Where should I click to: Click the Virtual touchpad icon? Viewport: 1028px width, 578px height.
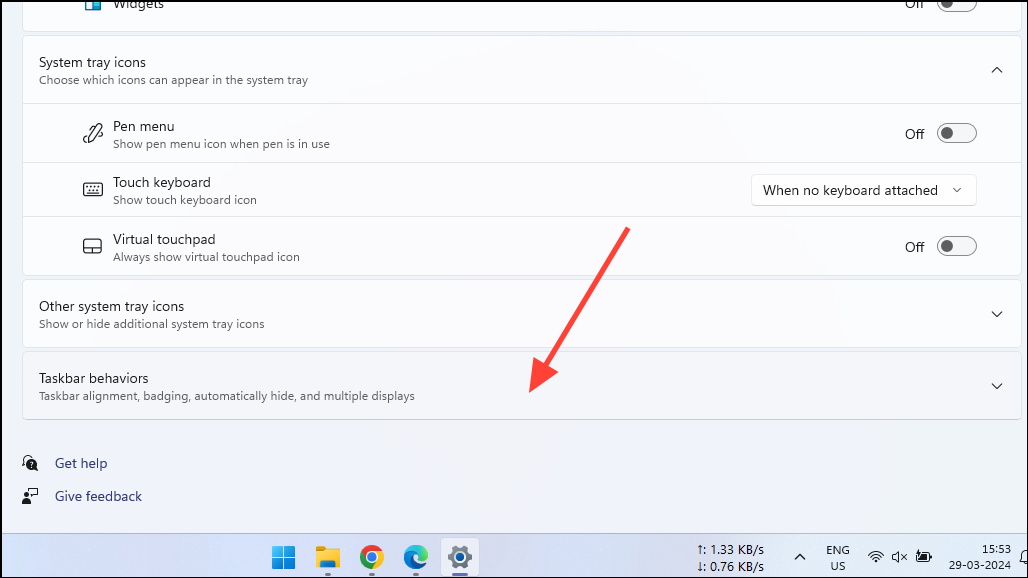coord(93,246)
